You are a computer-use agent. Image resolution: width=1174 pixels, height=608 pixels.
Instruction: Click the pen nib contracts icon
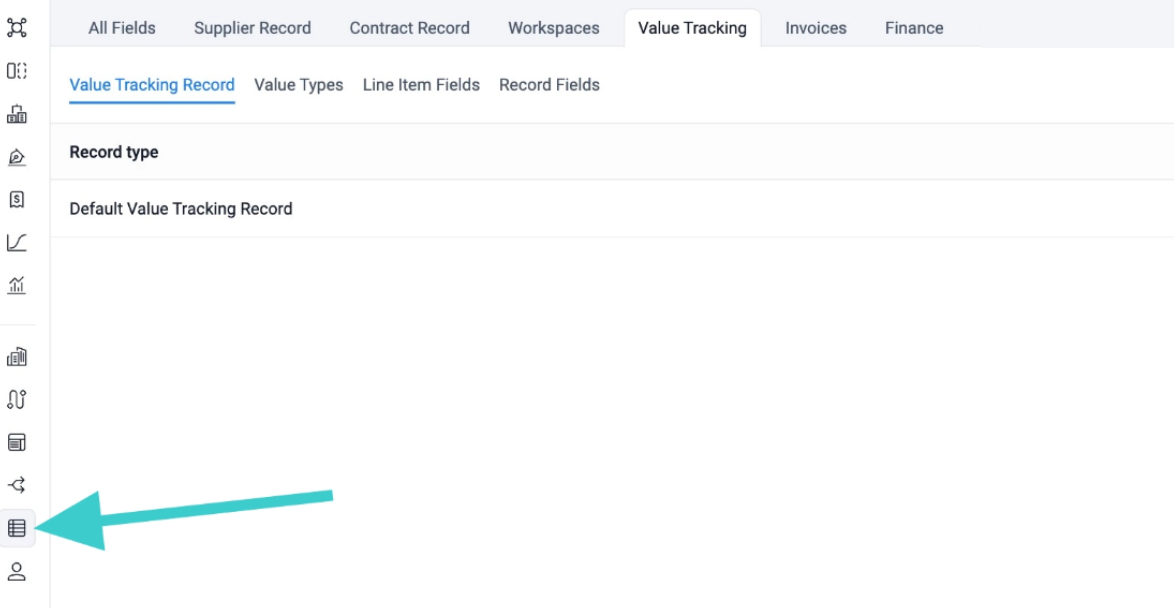(x=17, y=157)
